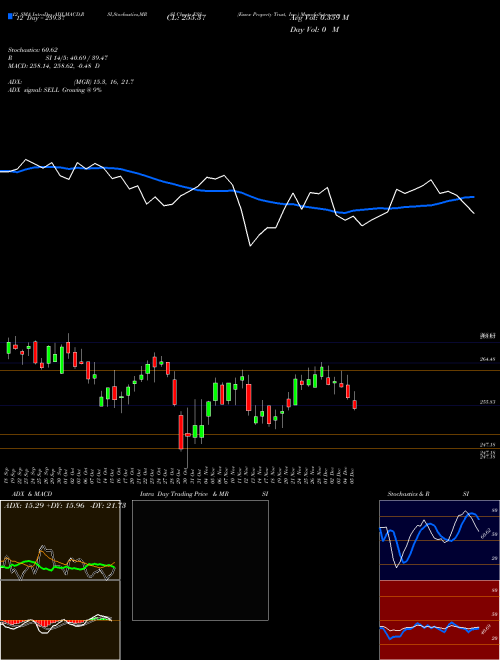This screenshot has height=660, width=500.
Task: Open the MACD histogram chart panel
Action: 60,620
